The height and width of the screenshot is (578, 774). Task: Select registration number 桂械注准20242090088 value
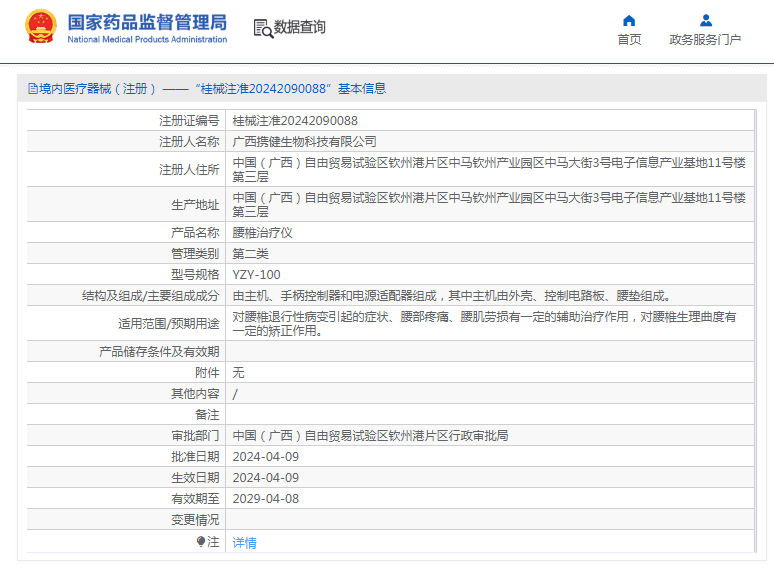pyautogui.click(x=295, y=121)
